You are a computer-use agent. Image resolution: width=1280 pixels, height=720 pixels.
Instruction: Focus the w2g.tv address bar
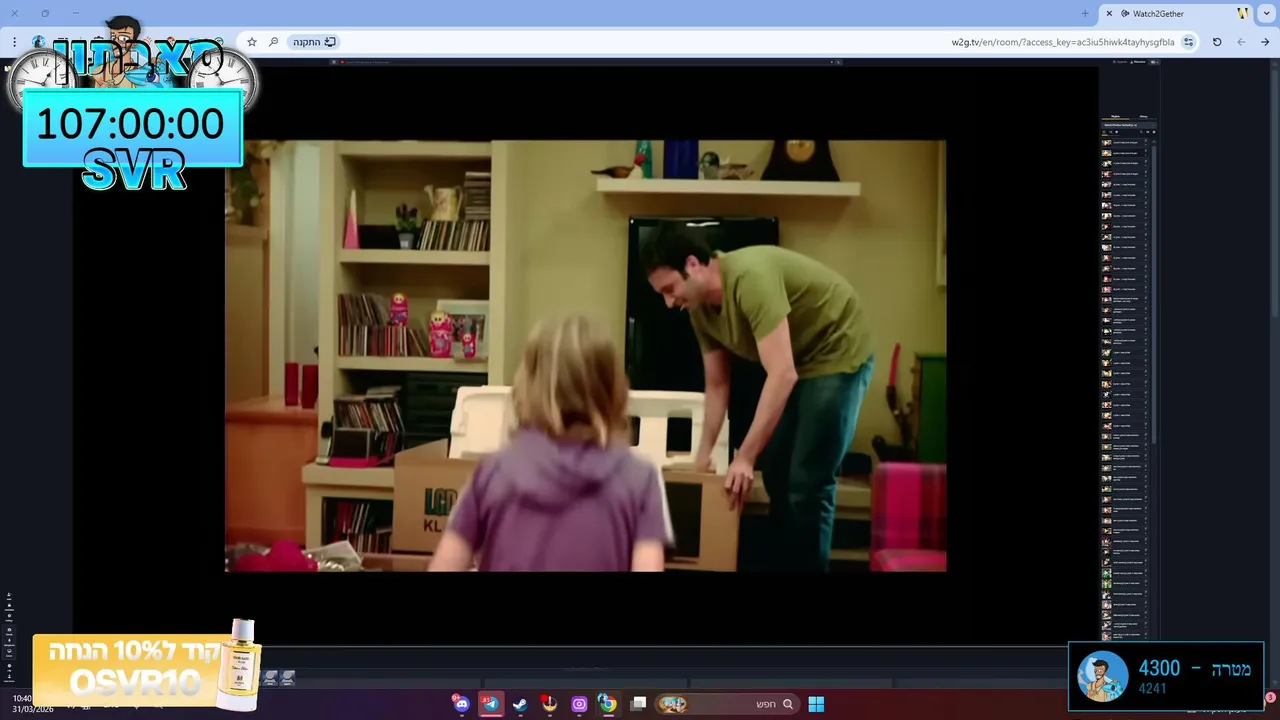pos(720,42)
